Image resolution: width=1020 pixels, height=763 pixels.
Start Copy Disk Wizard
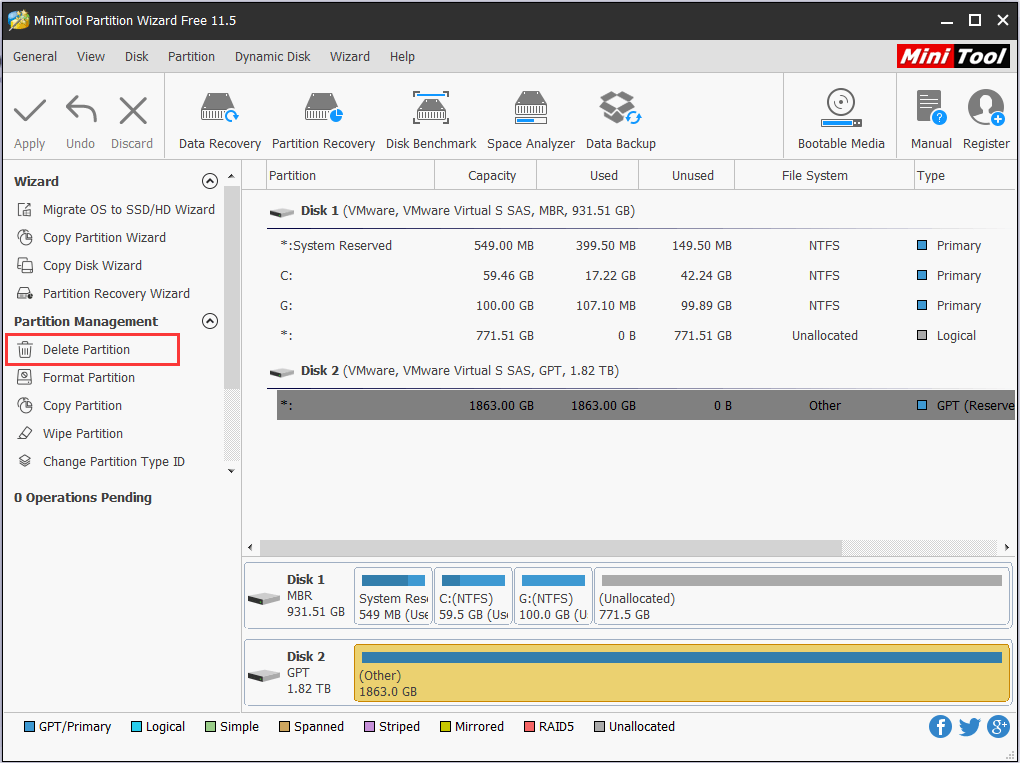[79, 265]
